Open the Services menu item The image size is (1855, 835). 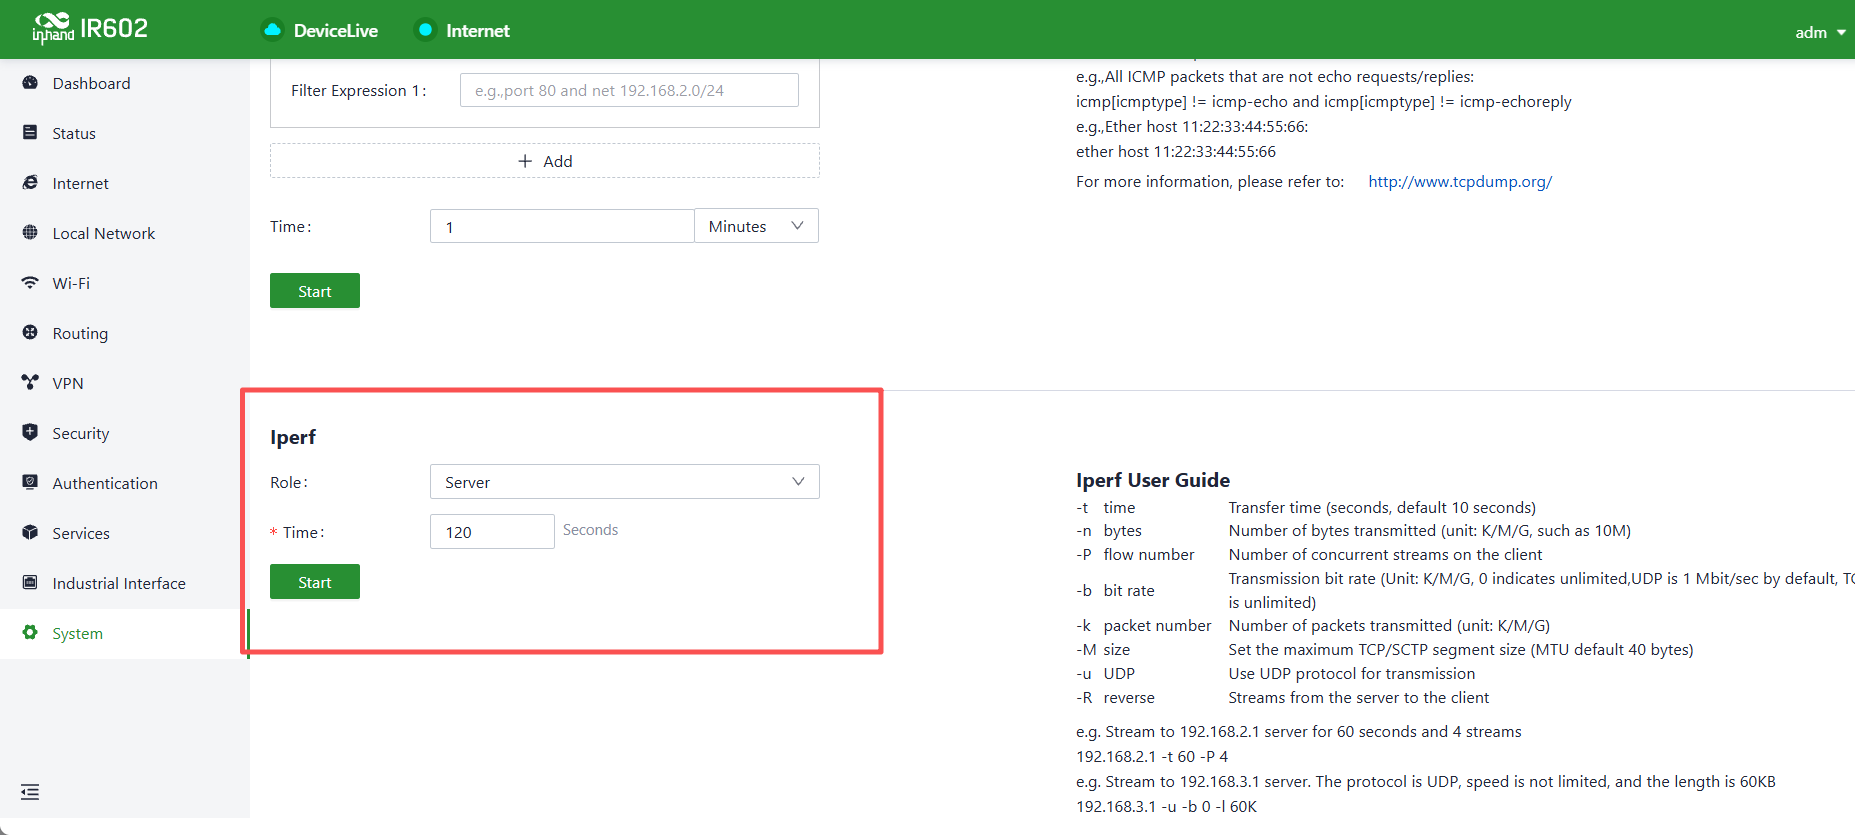(125, 533)
